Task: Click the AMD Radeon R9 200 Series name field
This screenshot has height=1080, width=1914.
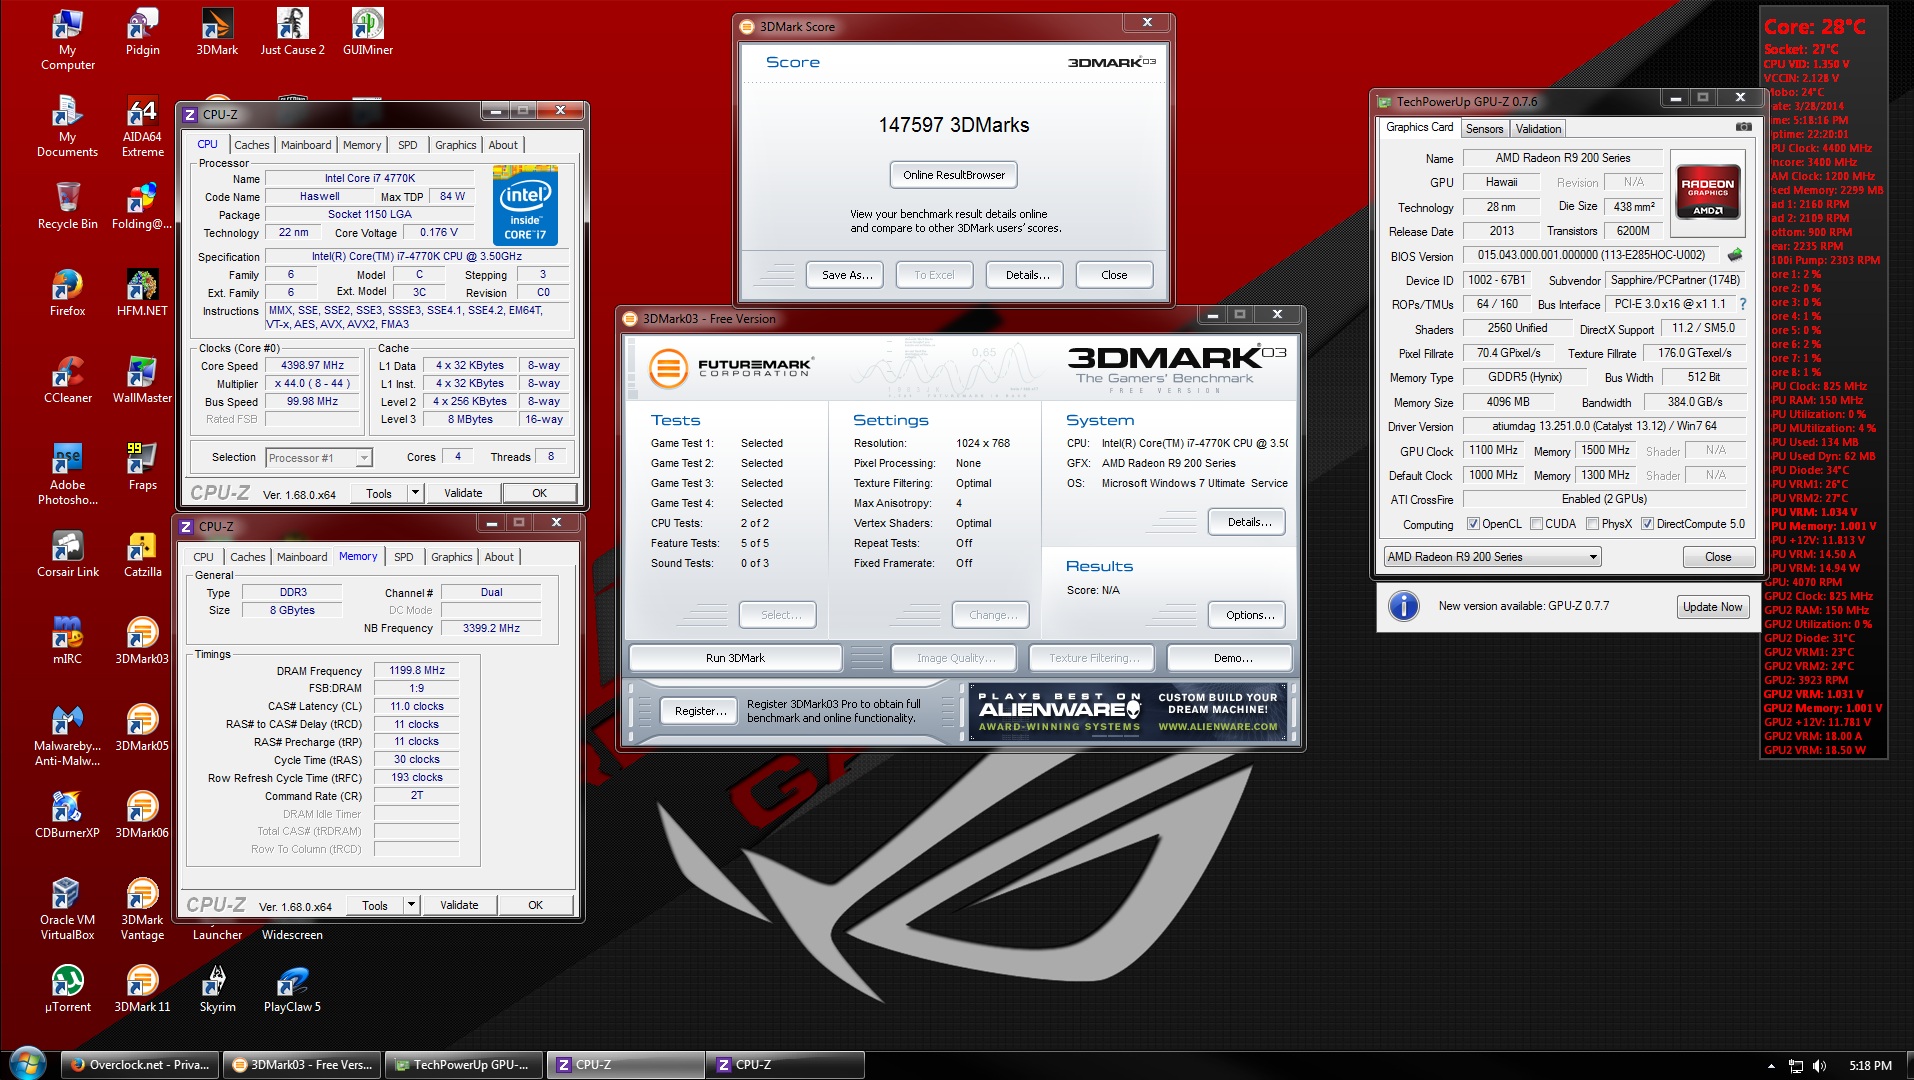Action: click(x=1562, y=158)
